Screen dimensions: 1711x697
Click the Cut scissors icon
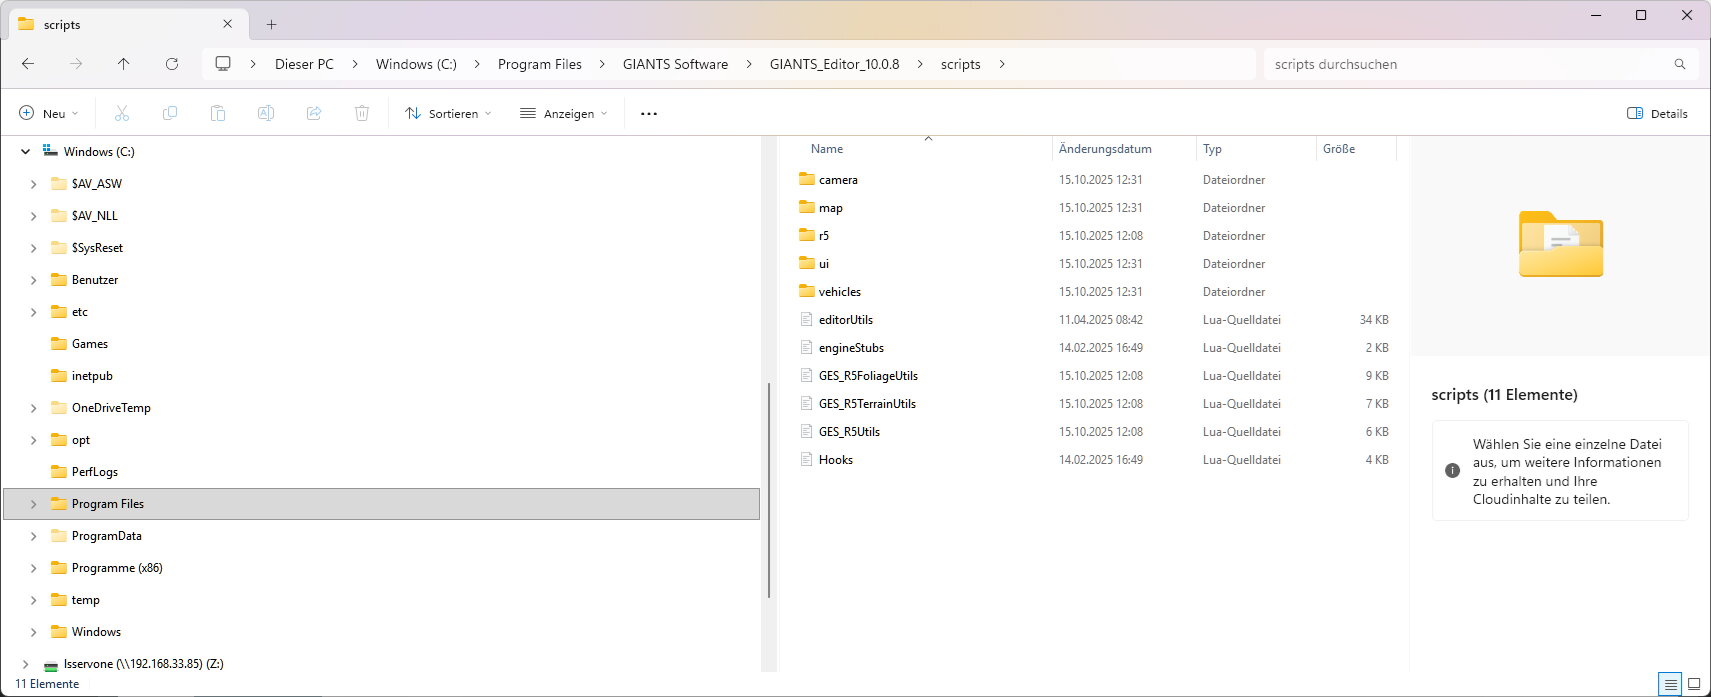click(122, 114)
